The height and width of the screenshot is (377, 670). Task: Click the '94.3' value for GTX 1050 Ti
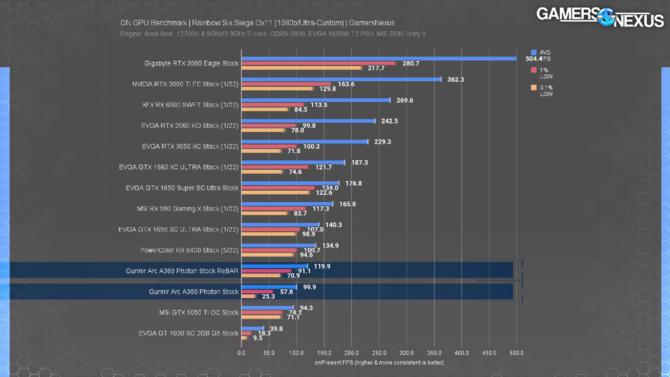[x=306, y=308]
